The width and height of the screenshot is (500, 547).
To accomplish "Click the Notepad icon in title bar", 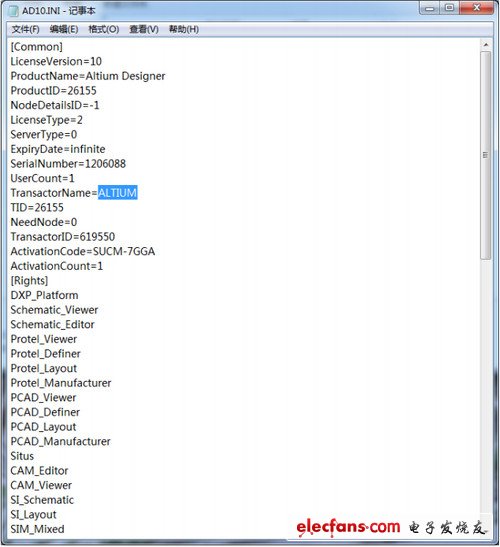I will (x=13, y=10).
